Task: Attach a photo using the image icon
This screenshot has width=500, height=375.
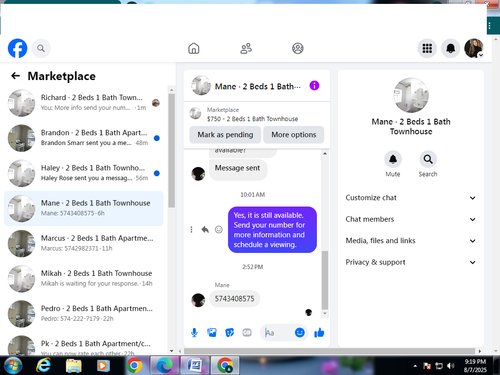Action: [212, 332]
